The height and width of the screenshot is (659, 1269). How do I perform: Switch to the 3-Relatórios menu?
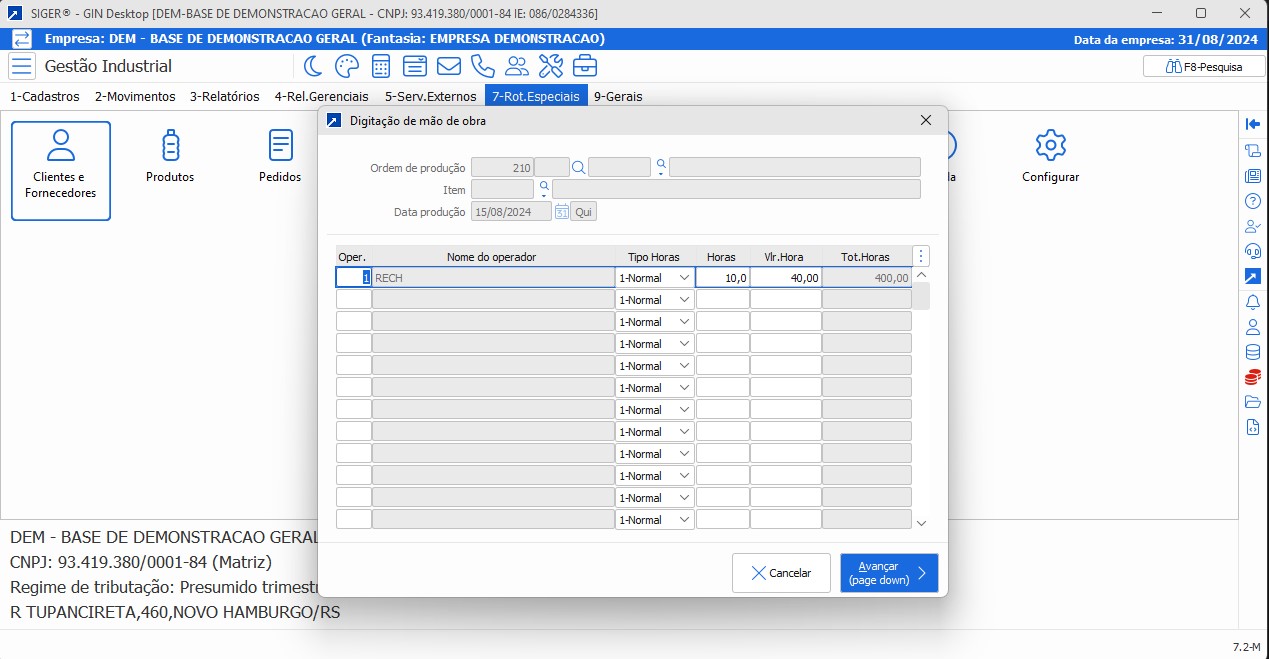point(225,96)
